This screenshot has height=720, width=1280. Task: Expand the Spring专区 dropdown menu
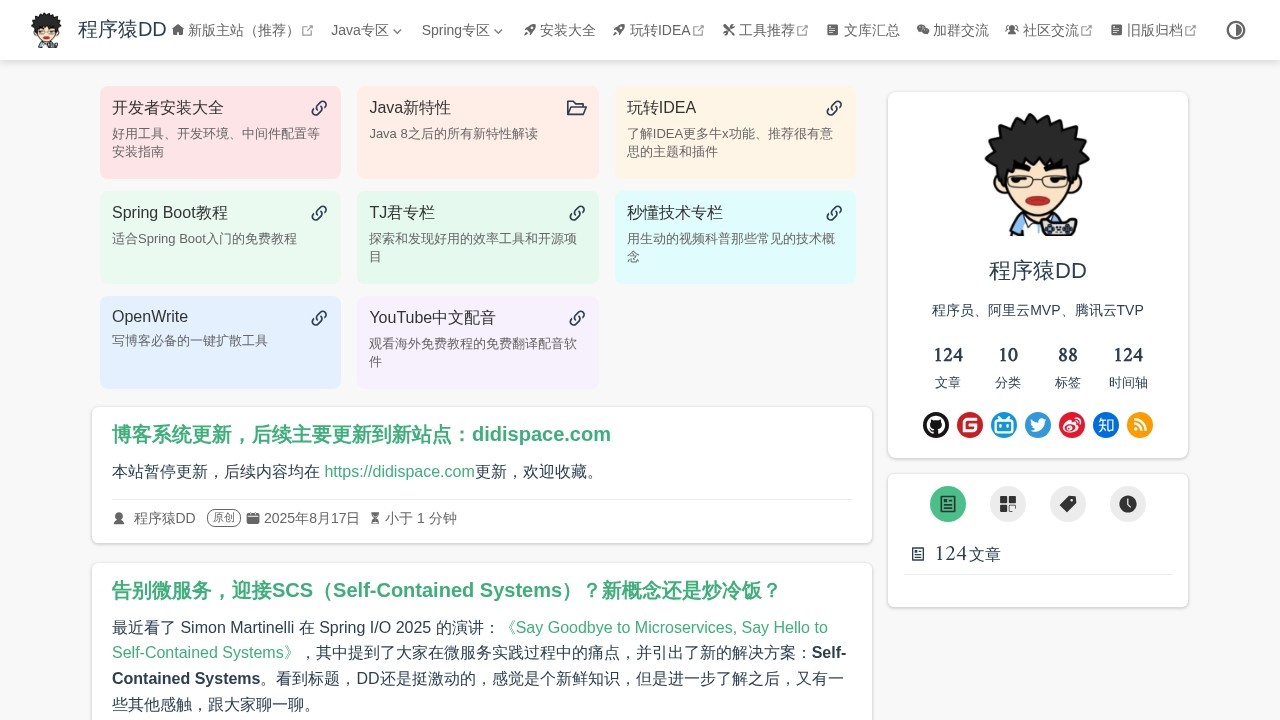(462, 30)
